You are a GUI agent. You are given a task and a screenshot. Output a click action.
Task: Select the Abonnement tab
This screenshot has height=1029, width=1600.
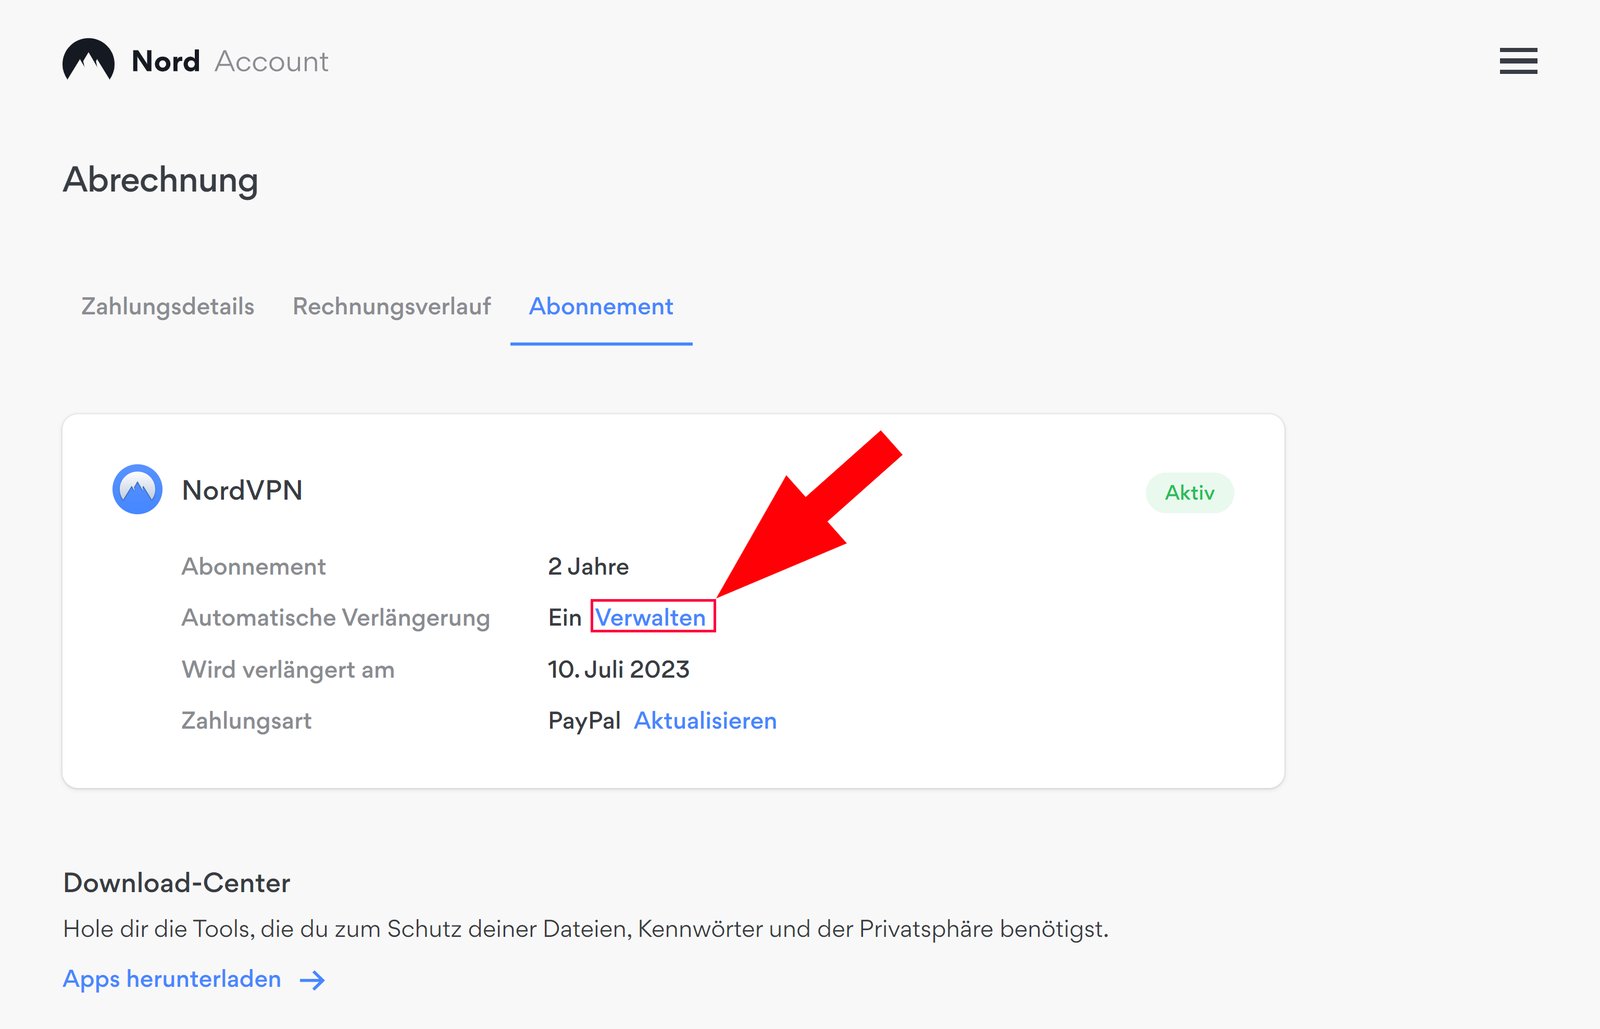point(601,307)
